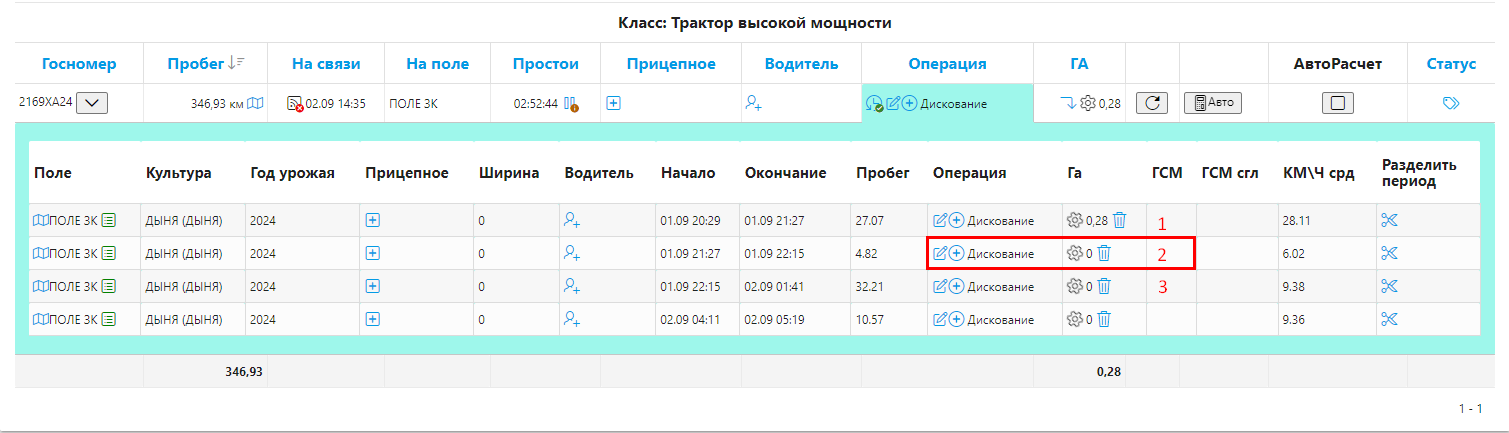Click the refresh button in main row
The height and width of the screenshot is (433, 1509).
click(1153, 103)
